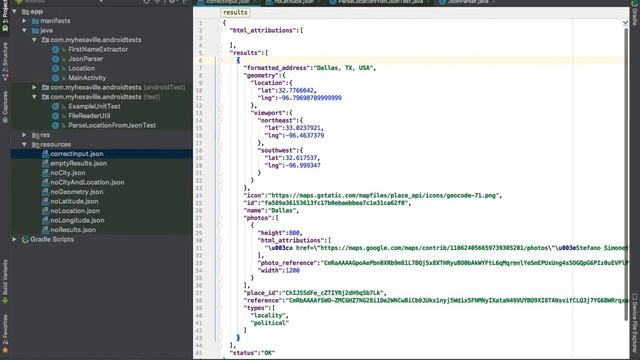Click the height value 800
The height and width of the screenshot is (360, 640).
(294, 233)
